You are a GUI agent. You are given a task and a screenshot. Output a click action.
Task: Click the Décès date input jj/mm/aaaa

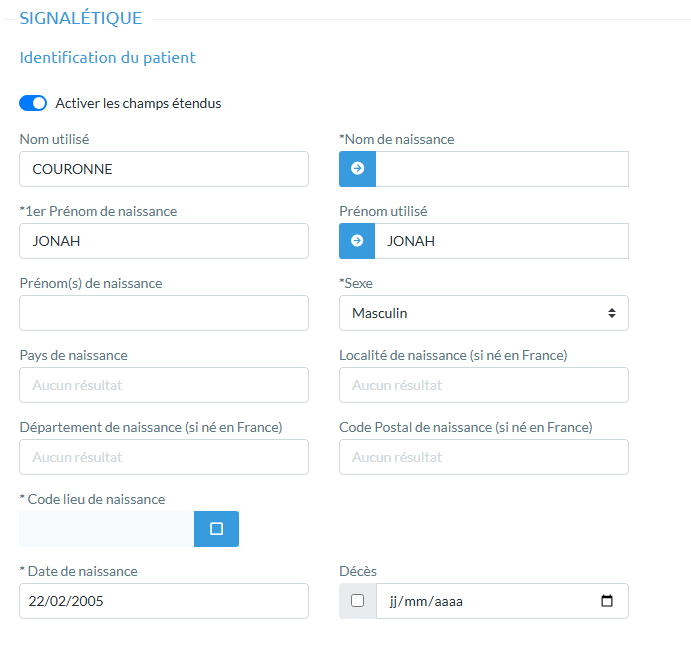click(x=480, y=601)
